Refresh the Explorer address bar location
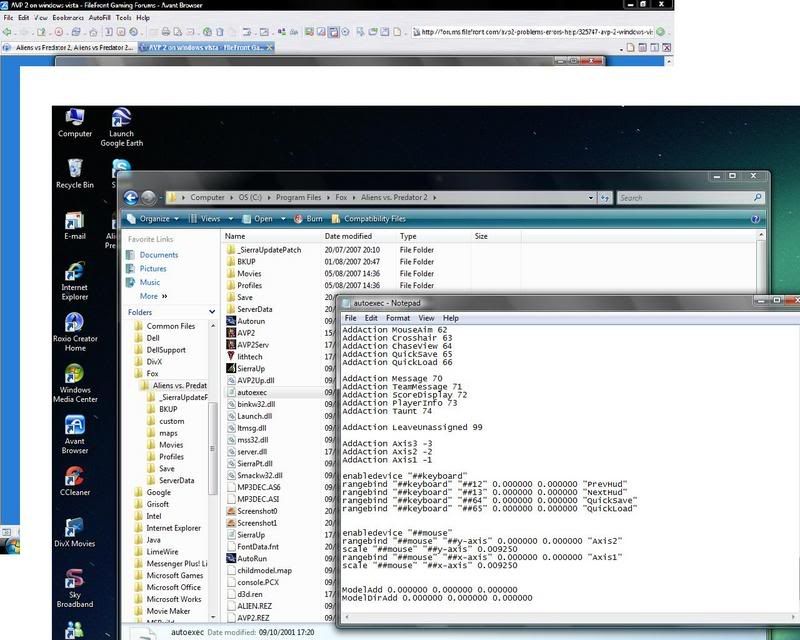 [x=605, y=198]
